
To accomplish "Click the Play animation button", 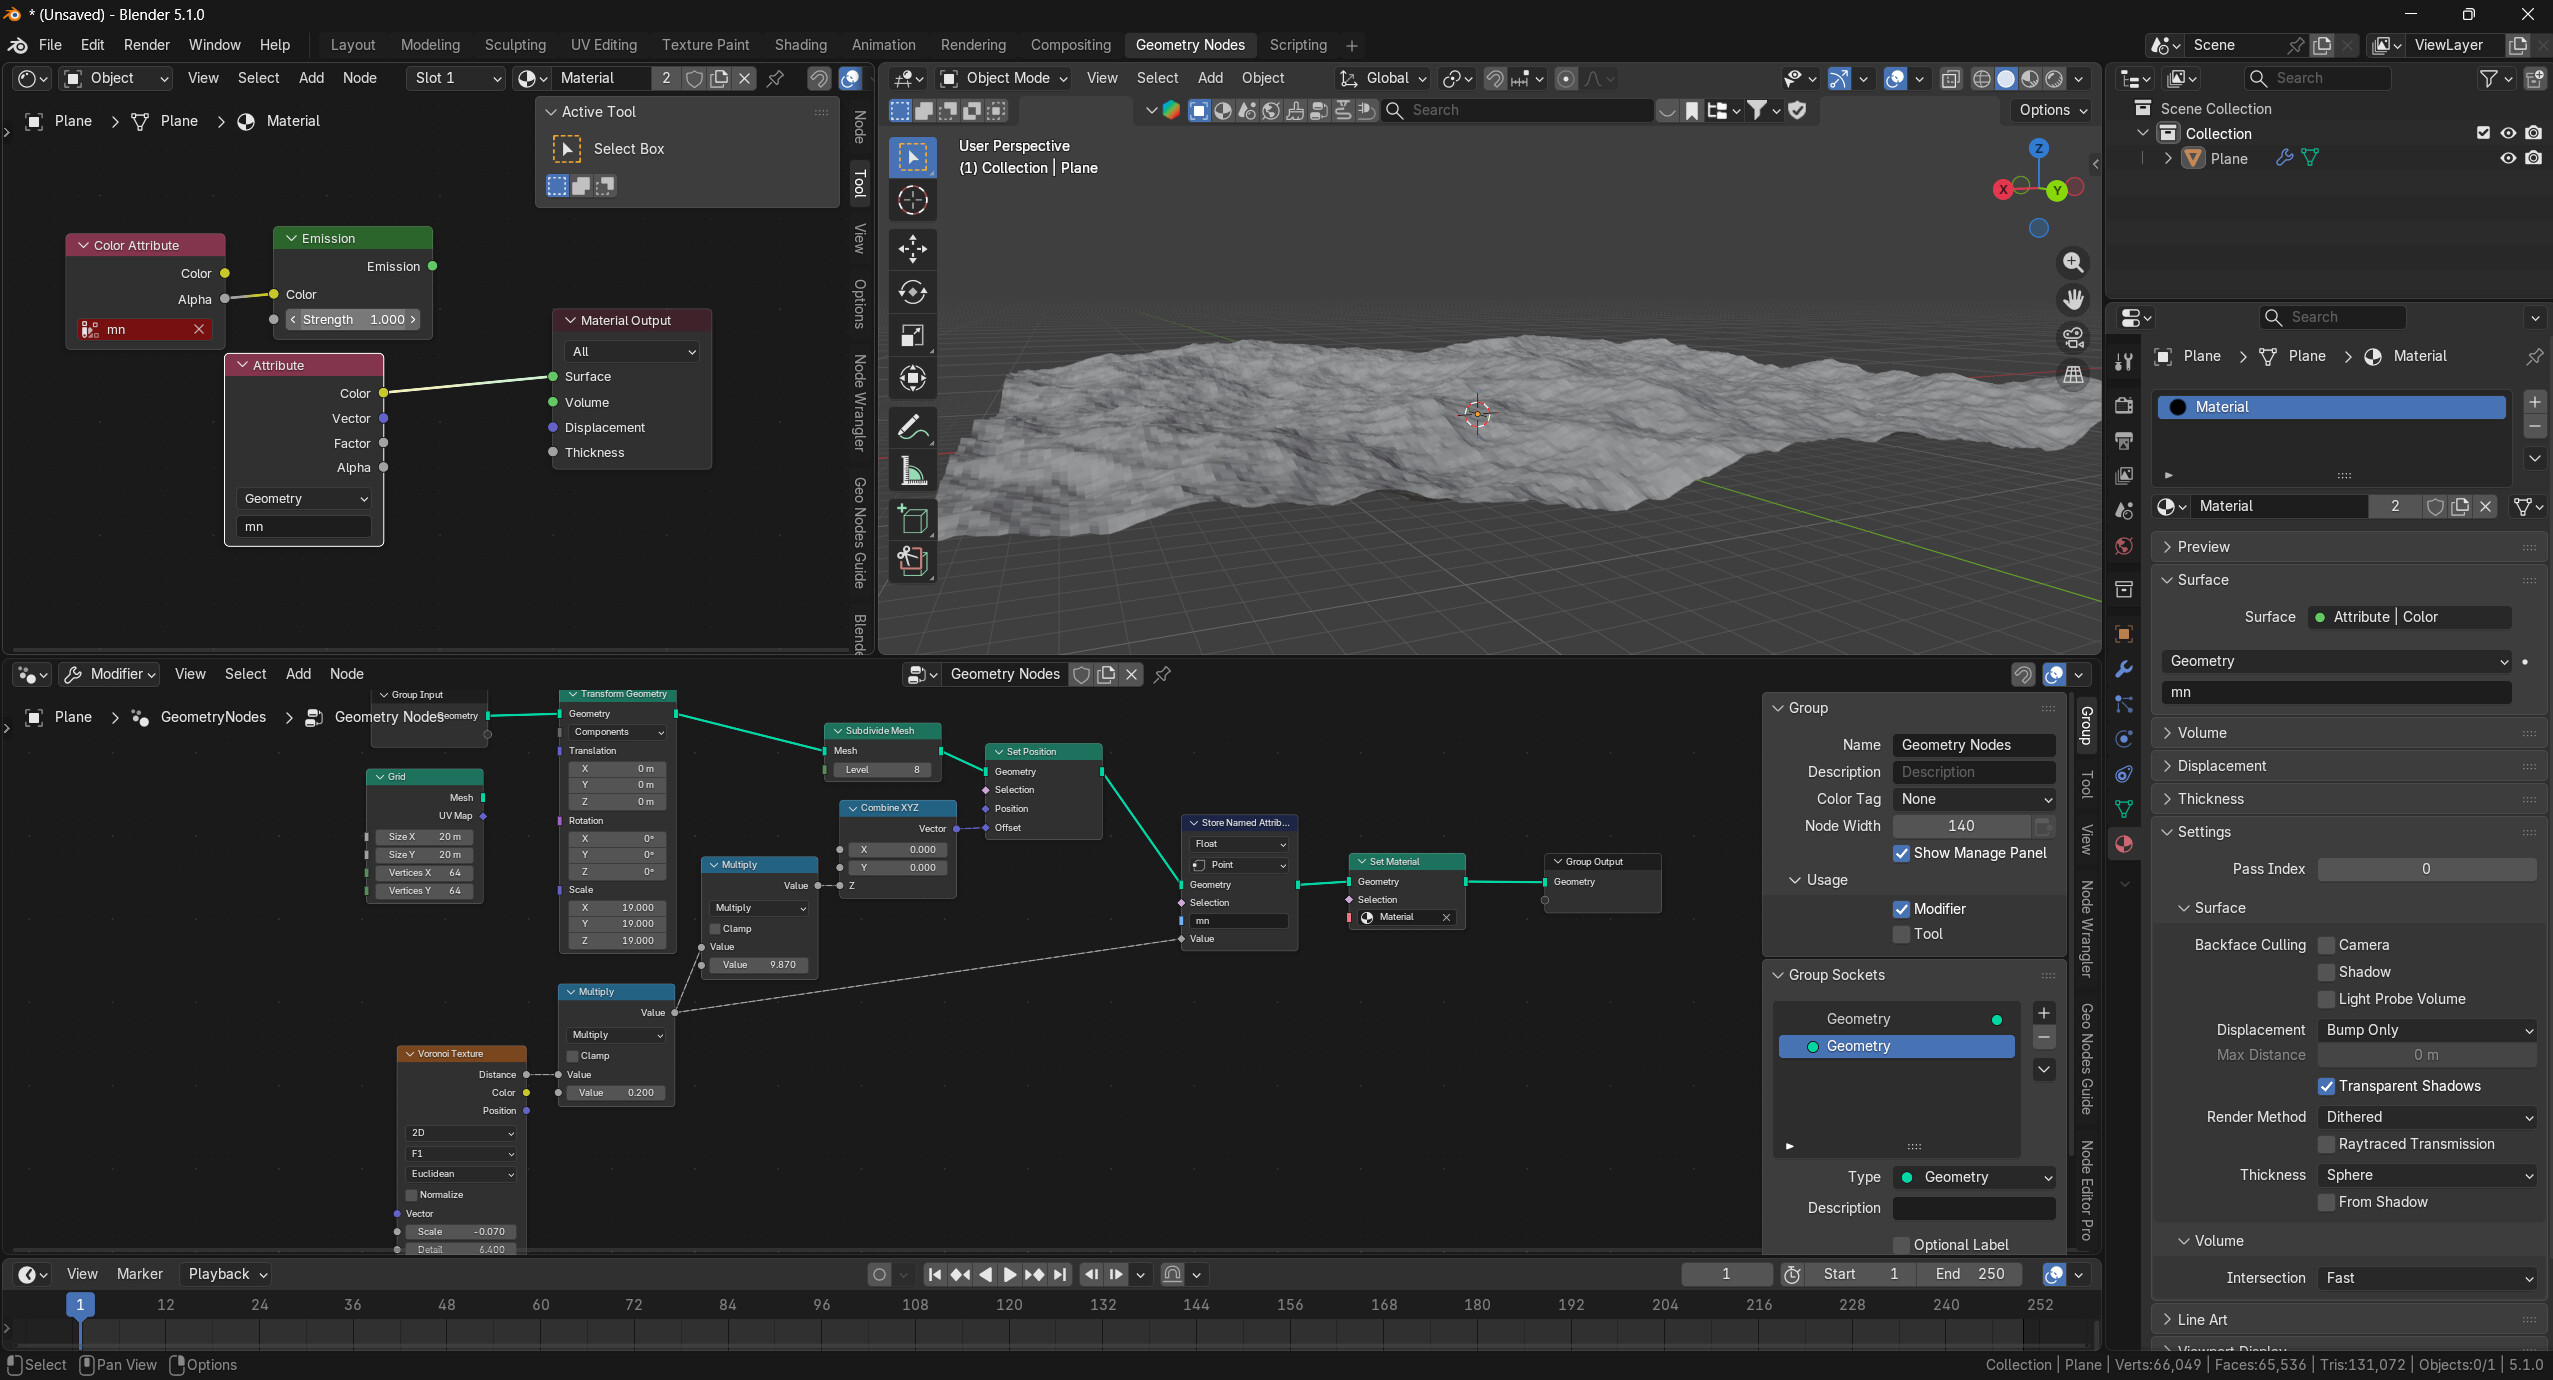I will (1009, 1274).
